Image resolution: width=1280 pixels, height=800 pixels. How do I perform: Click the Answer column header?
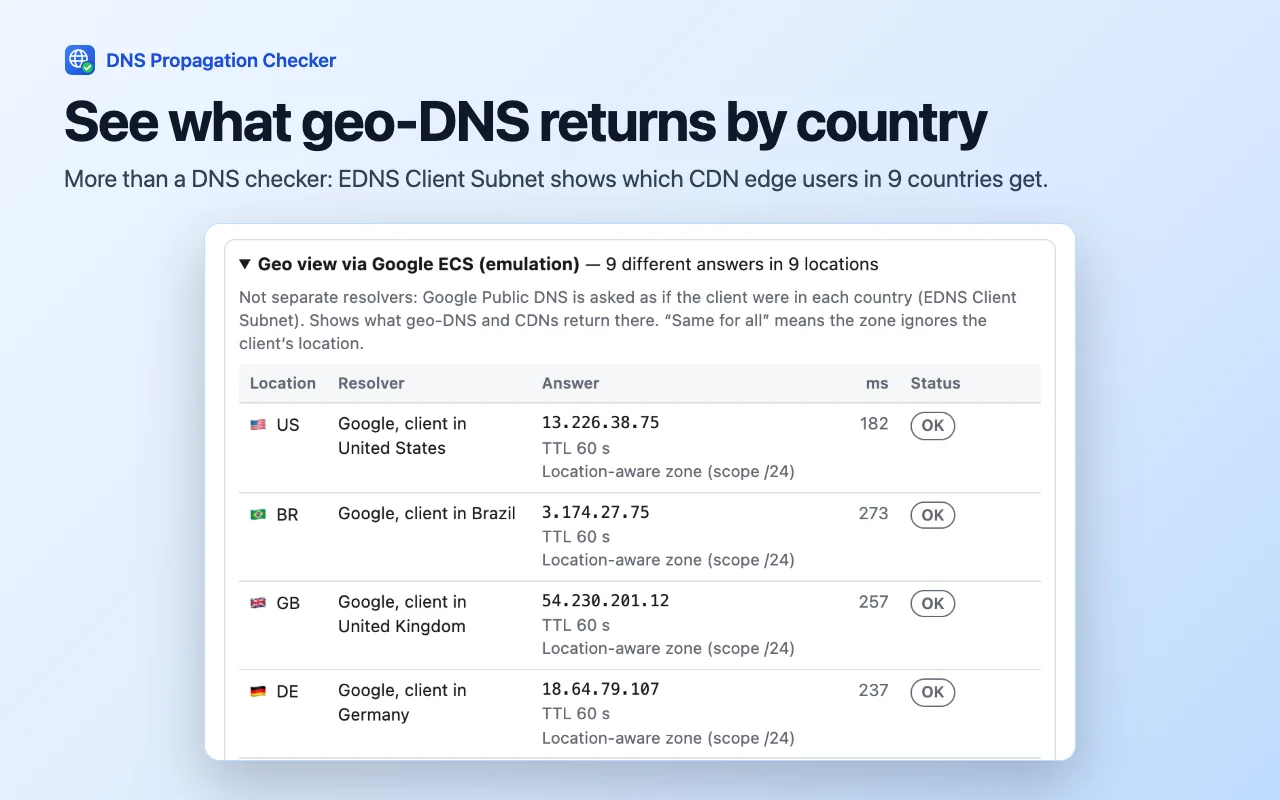[x=570, y=383]
